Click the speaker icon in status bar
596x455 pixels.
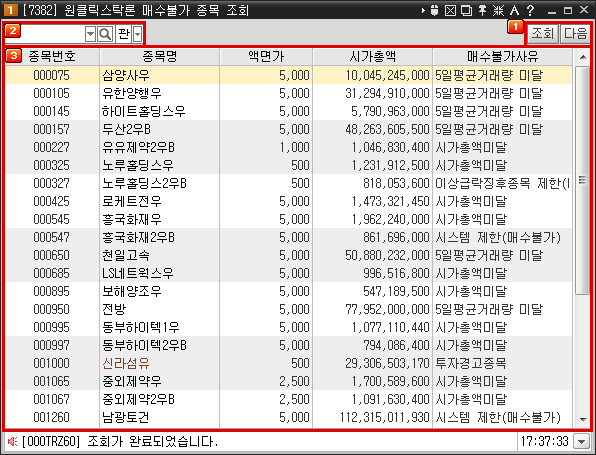(12, 441)
